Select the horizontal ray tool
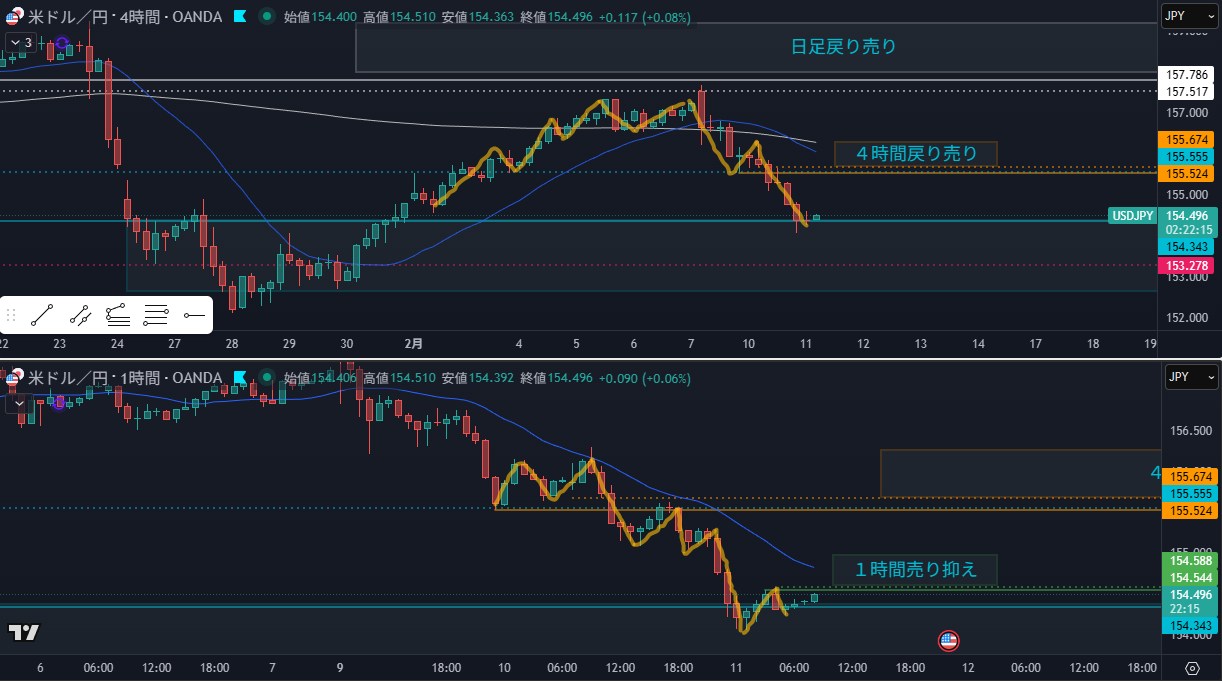Image resolution: width=1222 pixels, height=681 pixels. pyautogui.click(x=194, y=317)
